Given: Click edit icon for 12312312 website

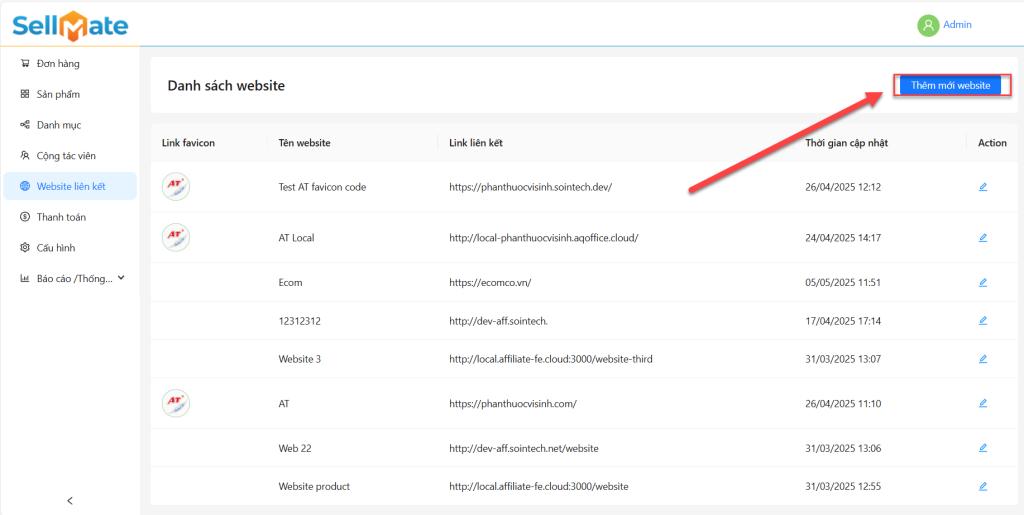Looking at the screenshot, I should (x=982, y=321).
